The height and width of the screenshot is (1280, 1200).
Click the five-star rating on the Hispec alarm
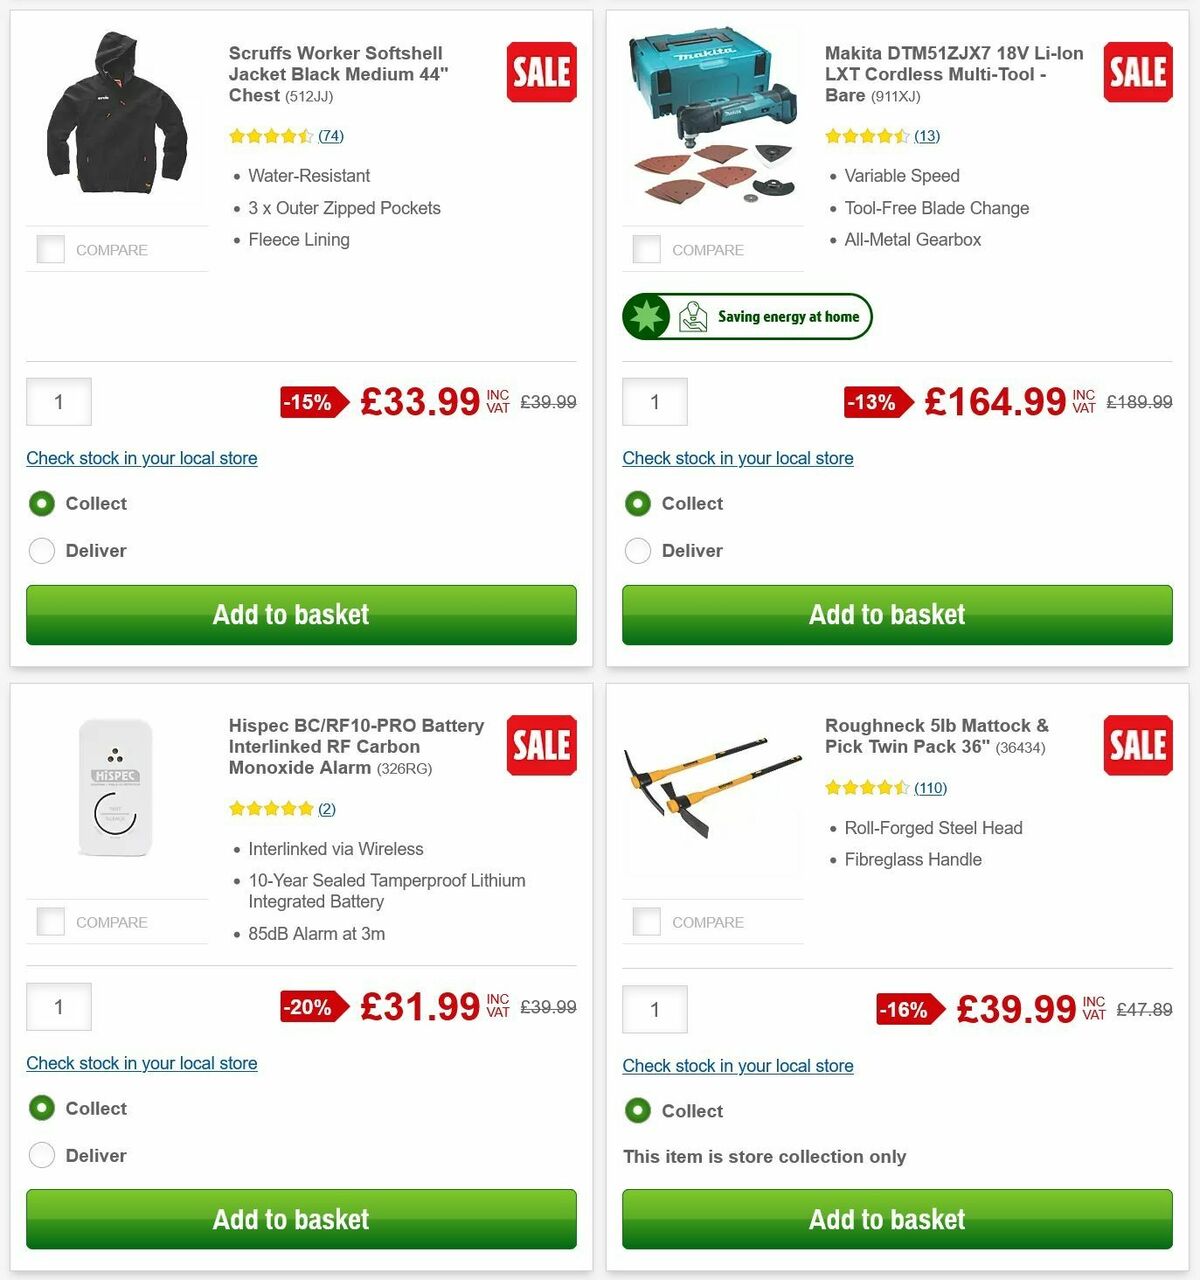pyautogui.click(x=271, y=808)
